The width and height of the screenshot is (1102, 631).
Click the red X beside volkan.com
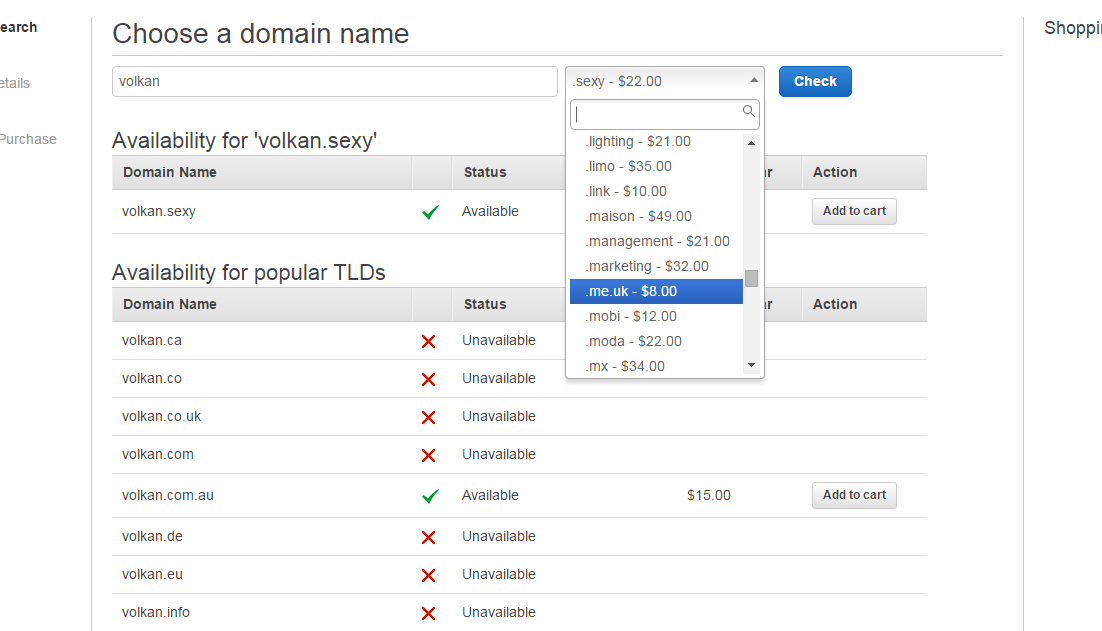tap(428, 455)
